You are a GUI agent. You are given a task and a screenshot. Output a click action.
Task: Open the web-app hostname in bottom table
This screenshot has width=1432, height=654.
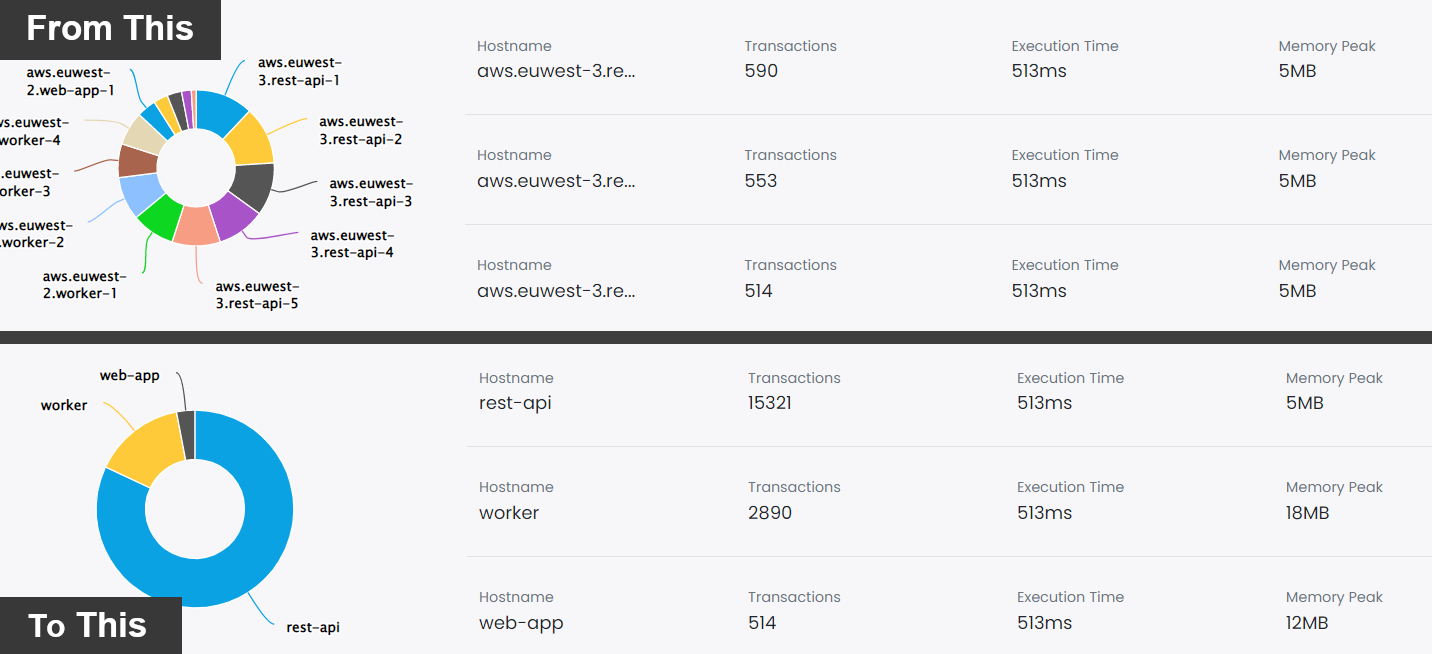pos(521,623)
